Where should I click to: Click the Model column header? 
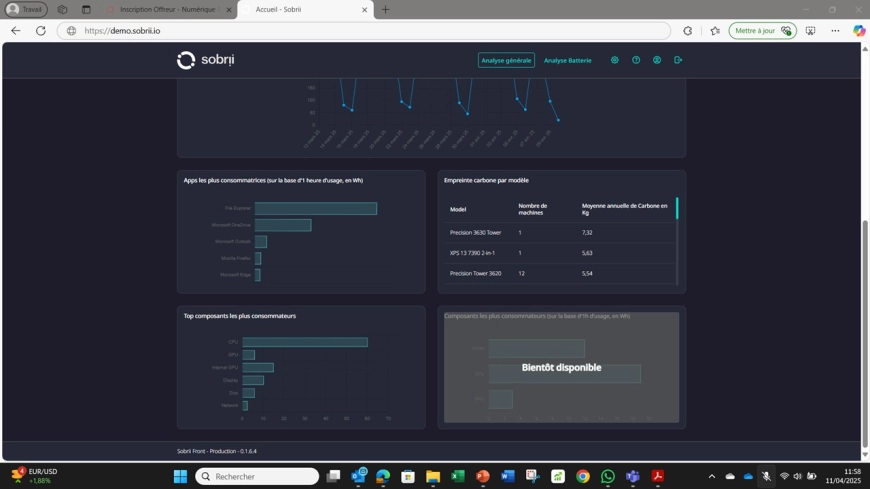coord(458,209)
